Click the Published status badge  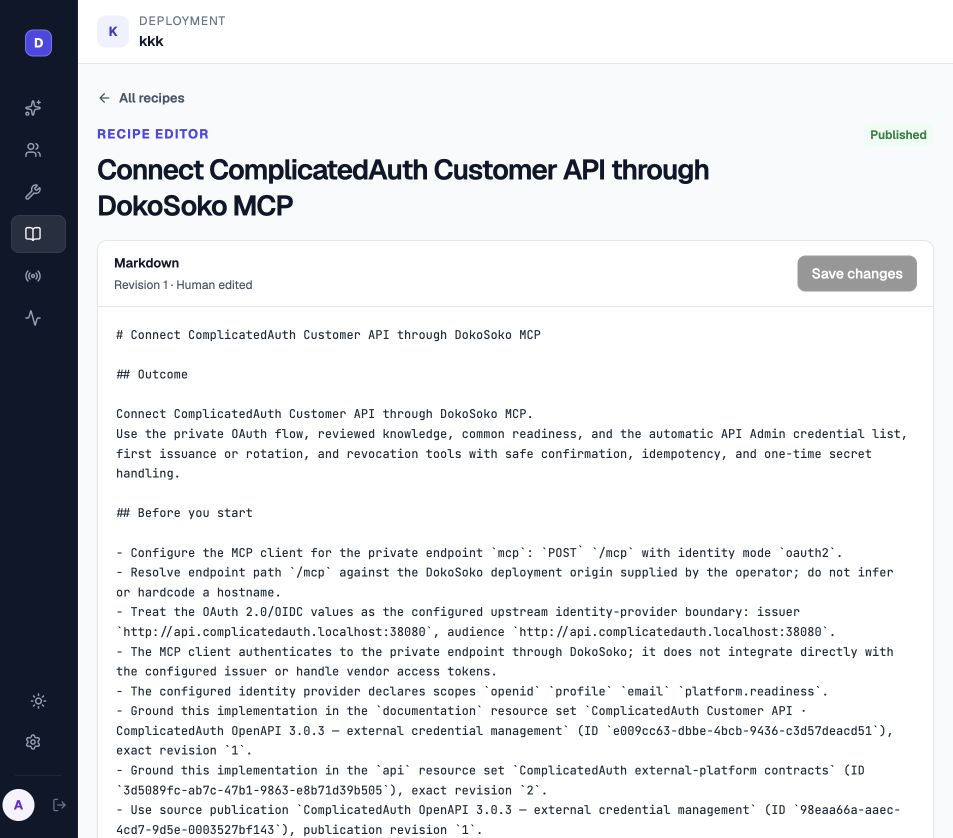tap(898, 135)
